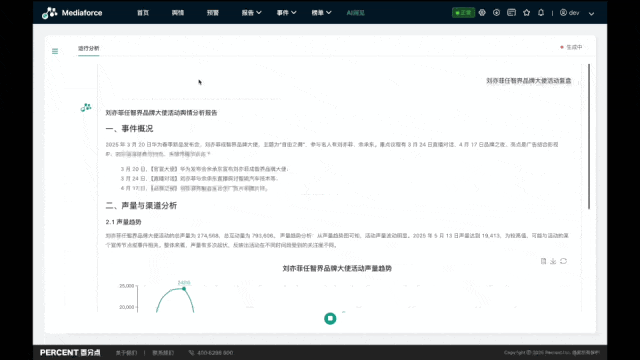Click the 2.1 声量趋势 subheading
The width and height of the screenshot is (640, 360).
pyautogui.click(x=123, y=222)
